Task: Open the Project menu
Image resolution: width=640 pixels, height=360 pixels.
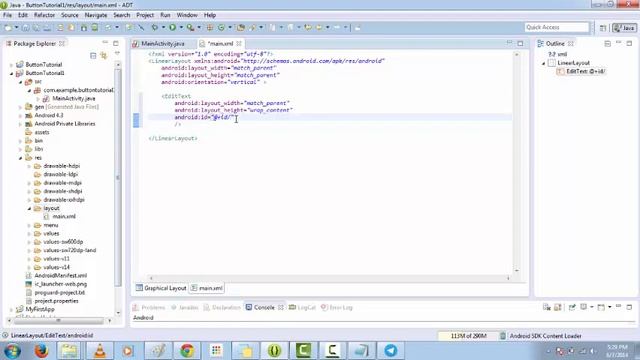Action: coord(145,15)
